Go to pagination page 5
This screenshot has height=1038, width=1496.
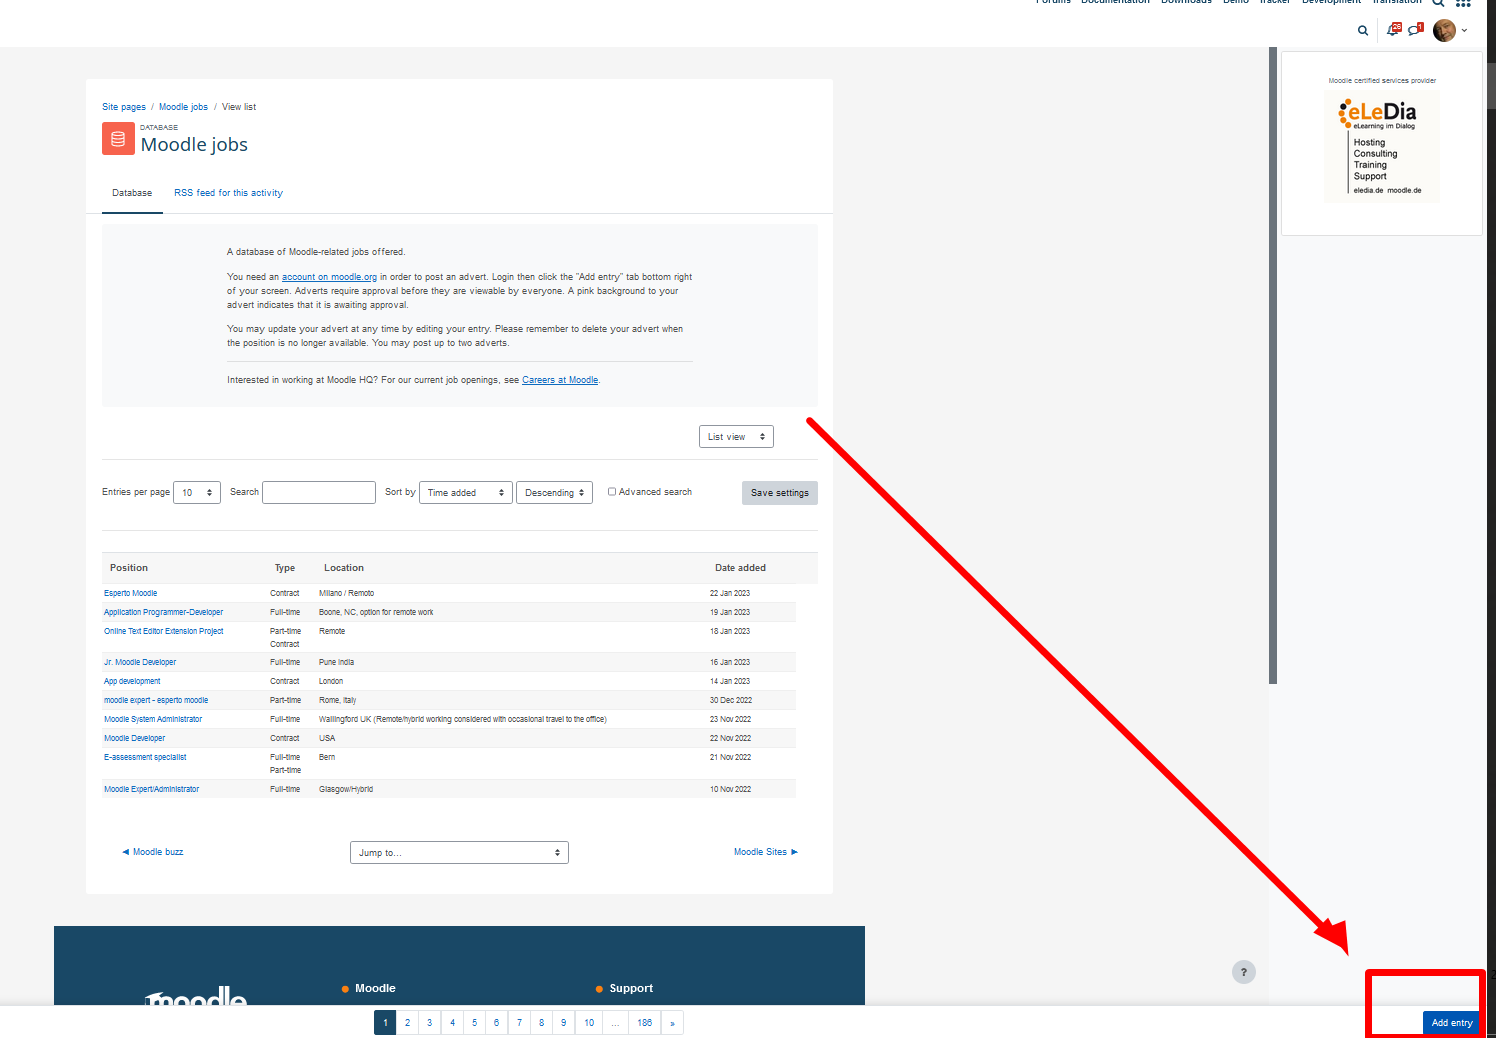474,1023
